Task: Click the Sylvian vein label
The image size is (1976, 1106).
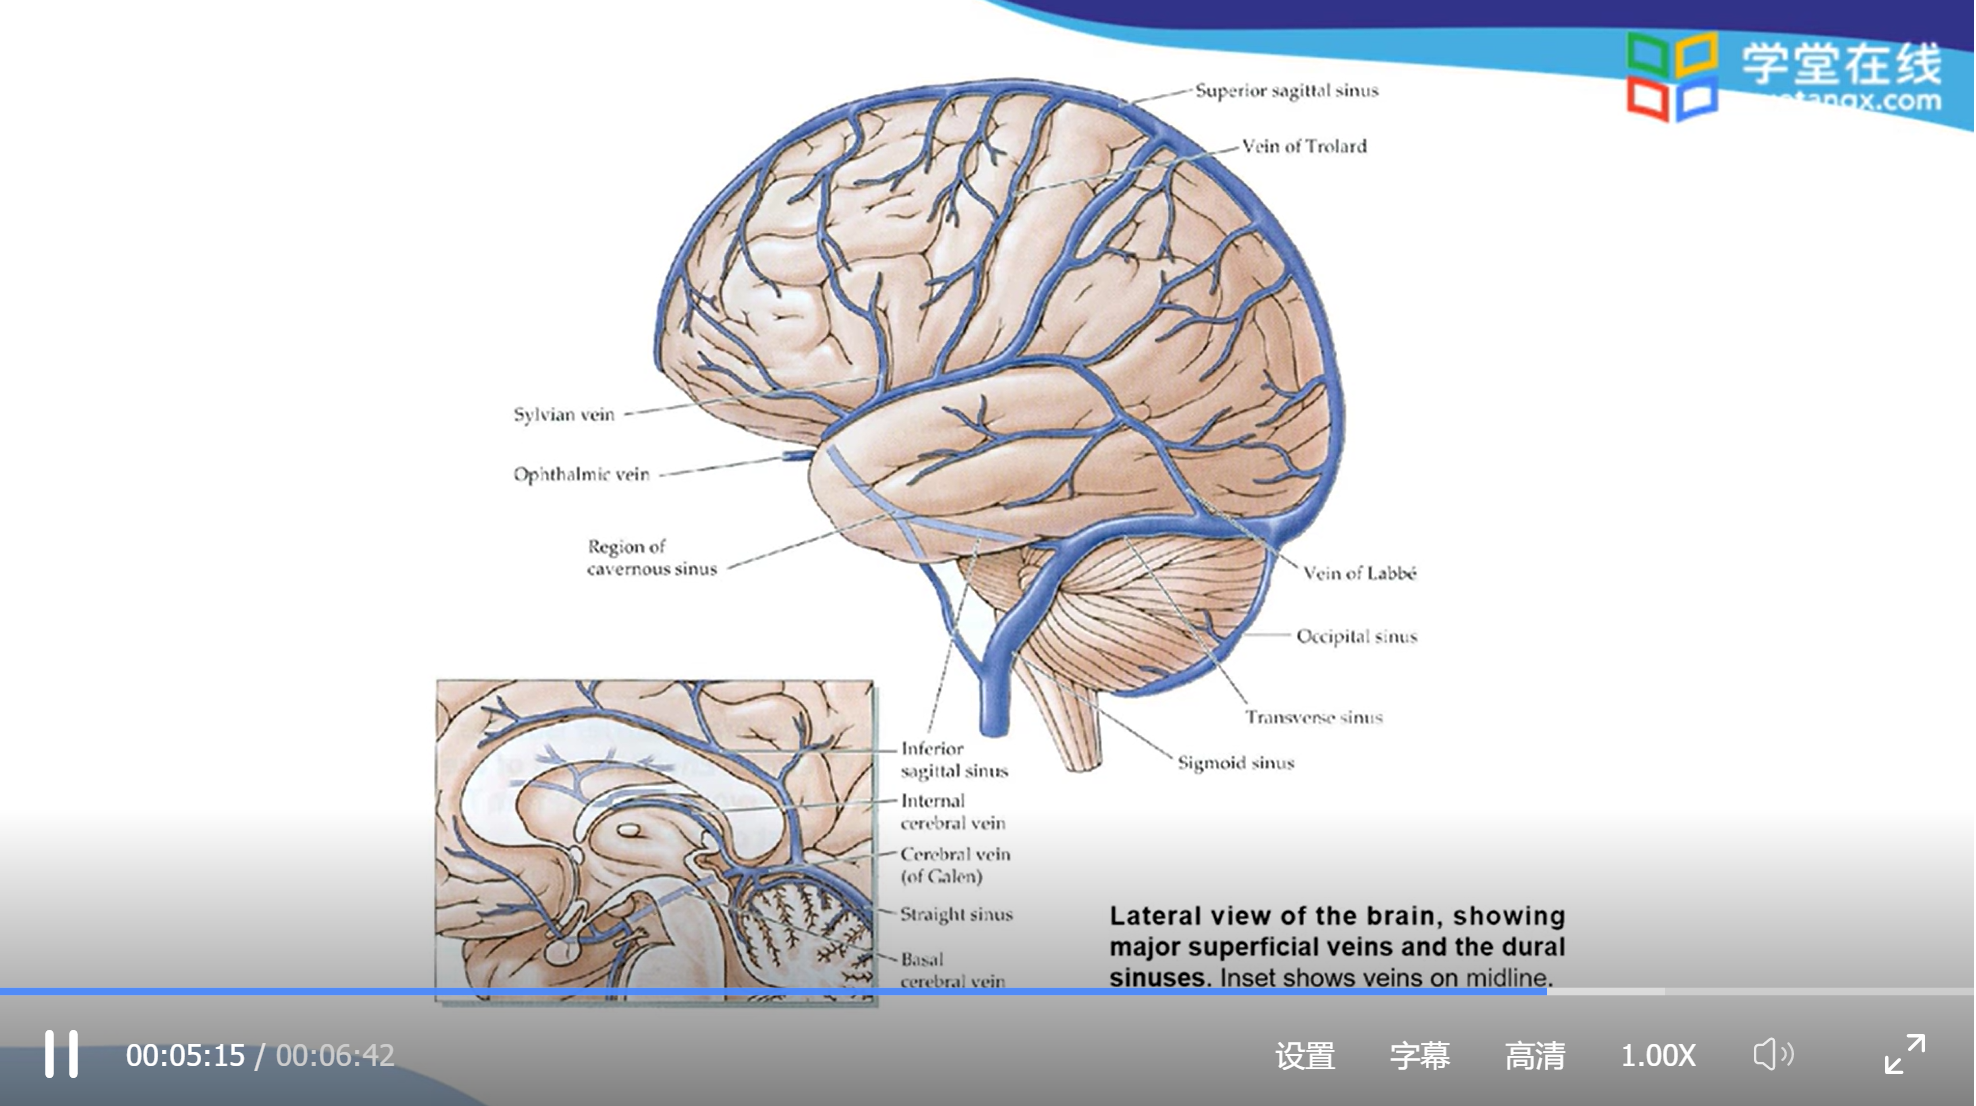Action: [564, 415]
